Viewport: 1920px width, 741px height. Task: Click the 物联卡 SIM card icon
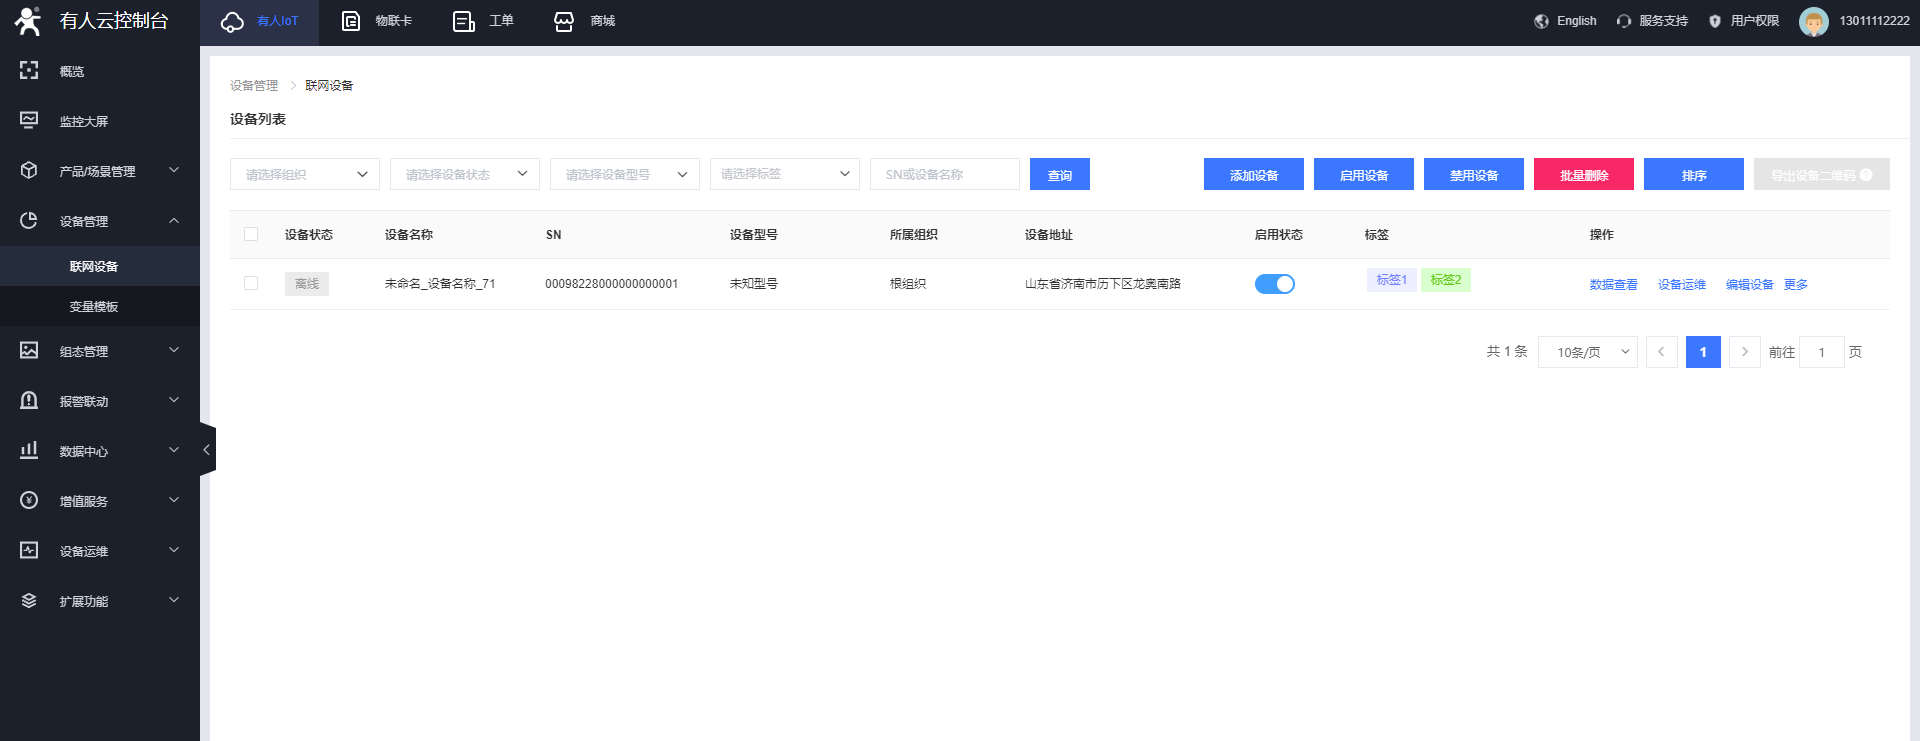coord(351,21)
